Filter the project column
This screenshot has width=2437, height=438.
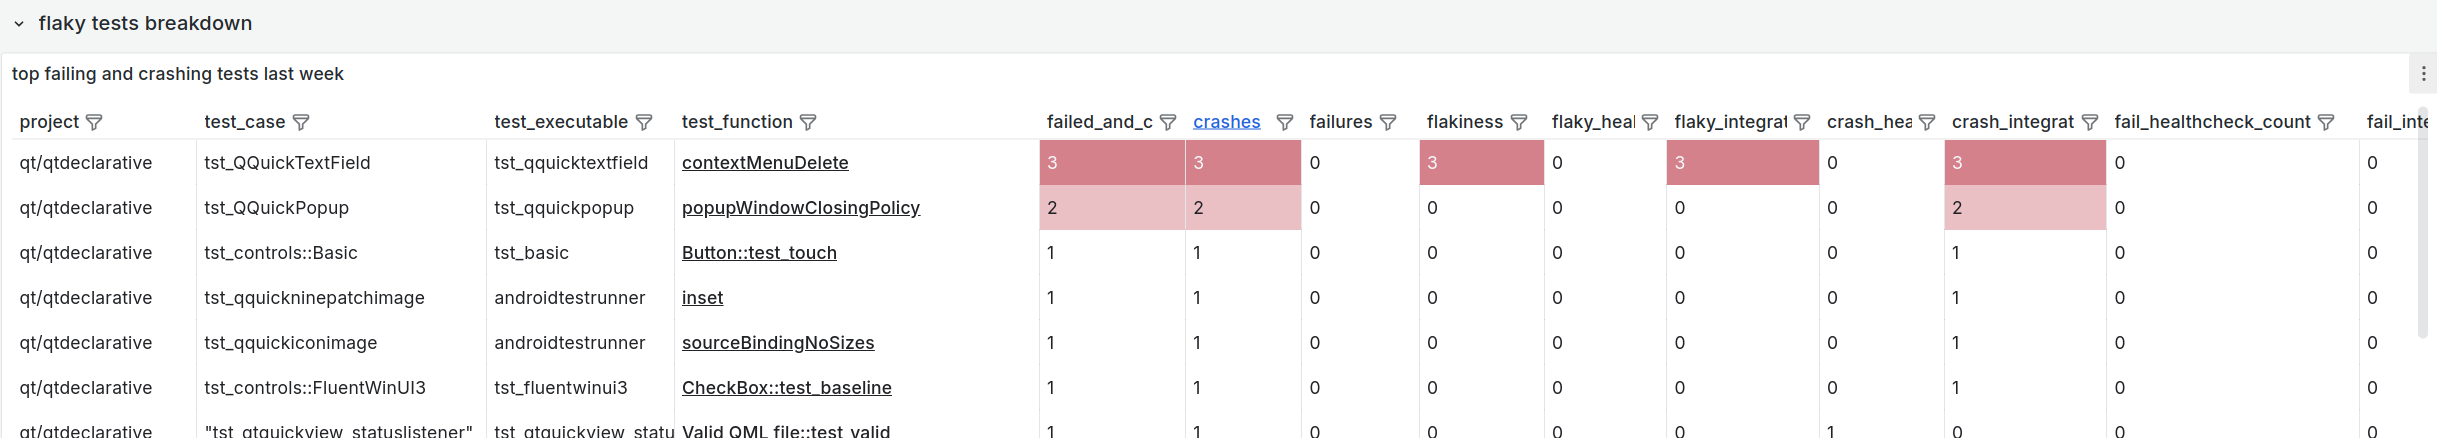tap(95, 122)
